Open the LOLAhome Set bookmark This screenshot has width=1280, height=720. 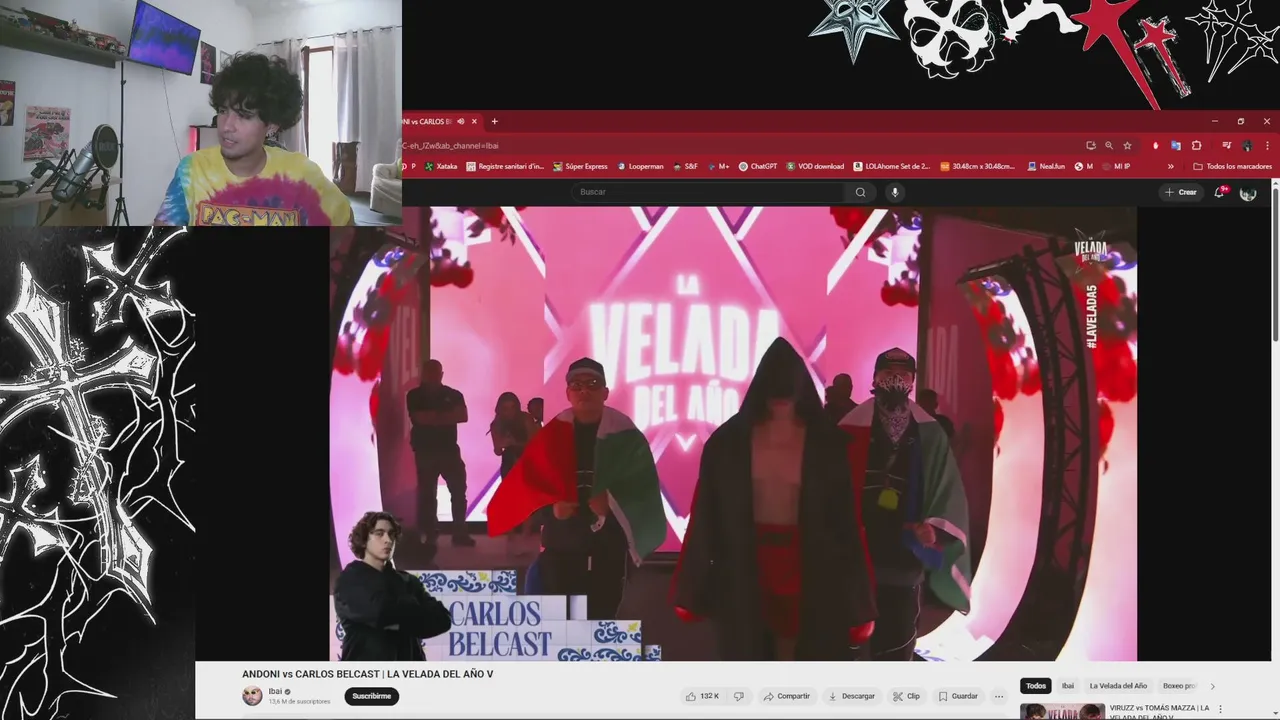891,166
